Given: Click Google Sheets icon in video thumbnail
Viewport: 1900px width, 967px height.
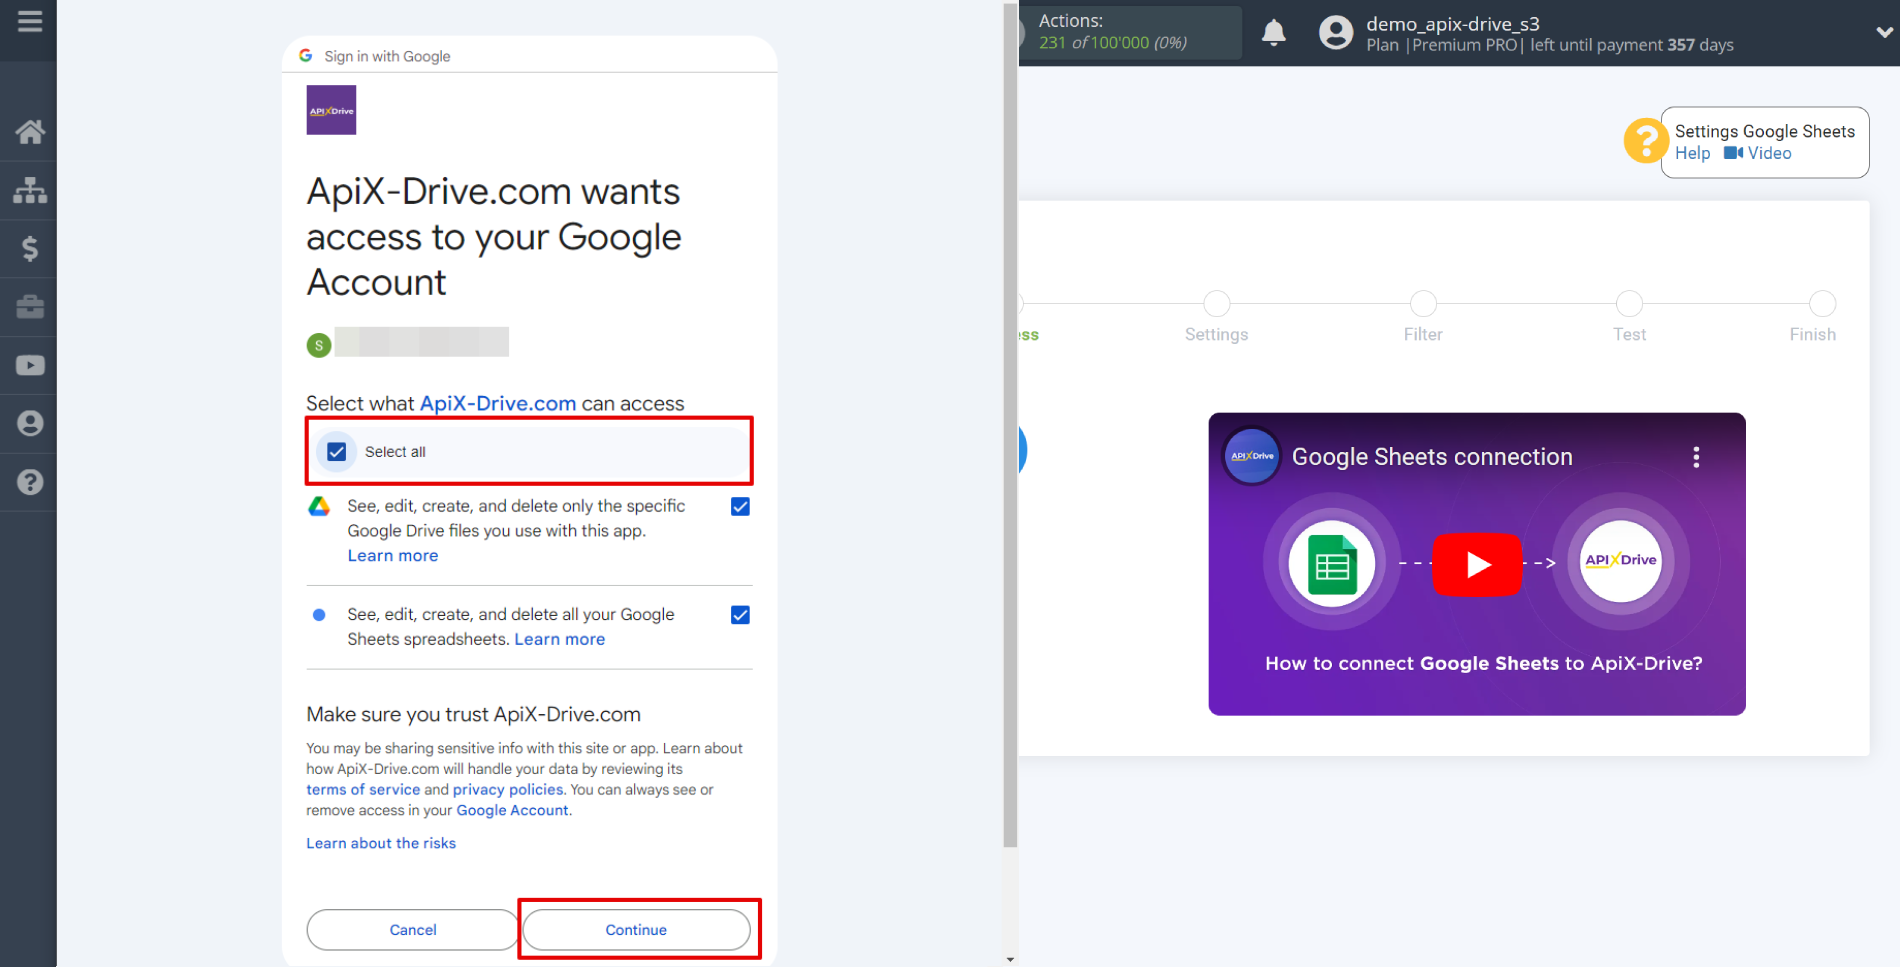Looking at the screenshot, I should (1332, 564).
